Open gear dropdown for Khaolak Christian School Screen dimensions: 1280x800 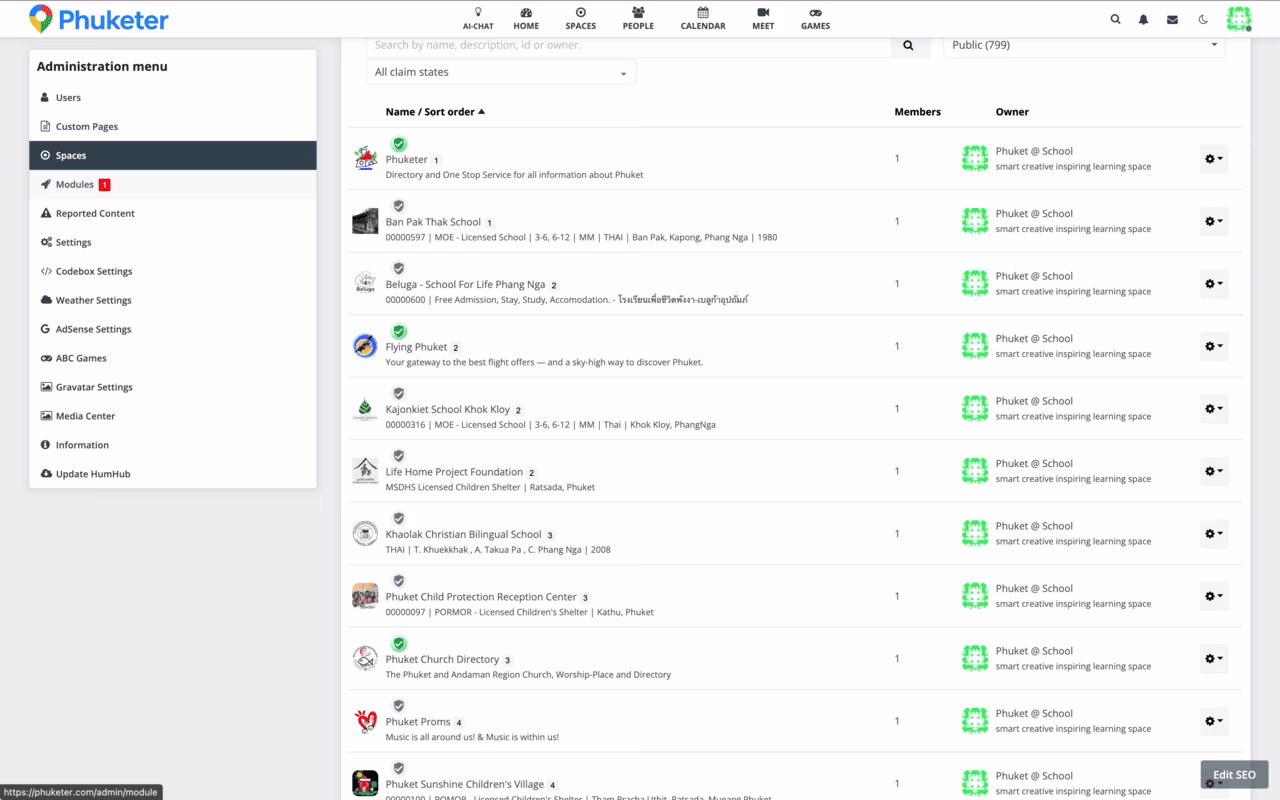pos(1214,534)
